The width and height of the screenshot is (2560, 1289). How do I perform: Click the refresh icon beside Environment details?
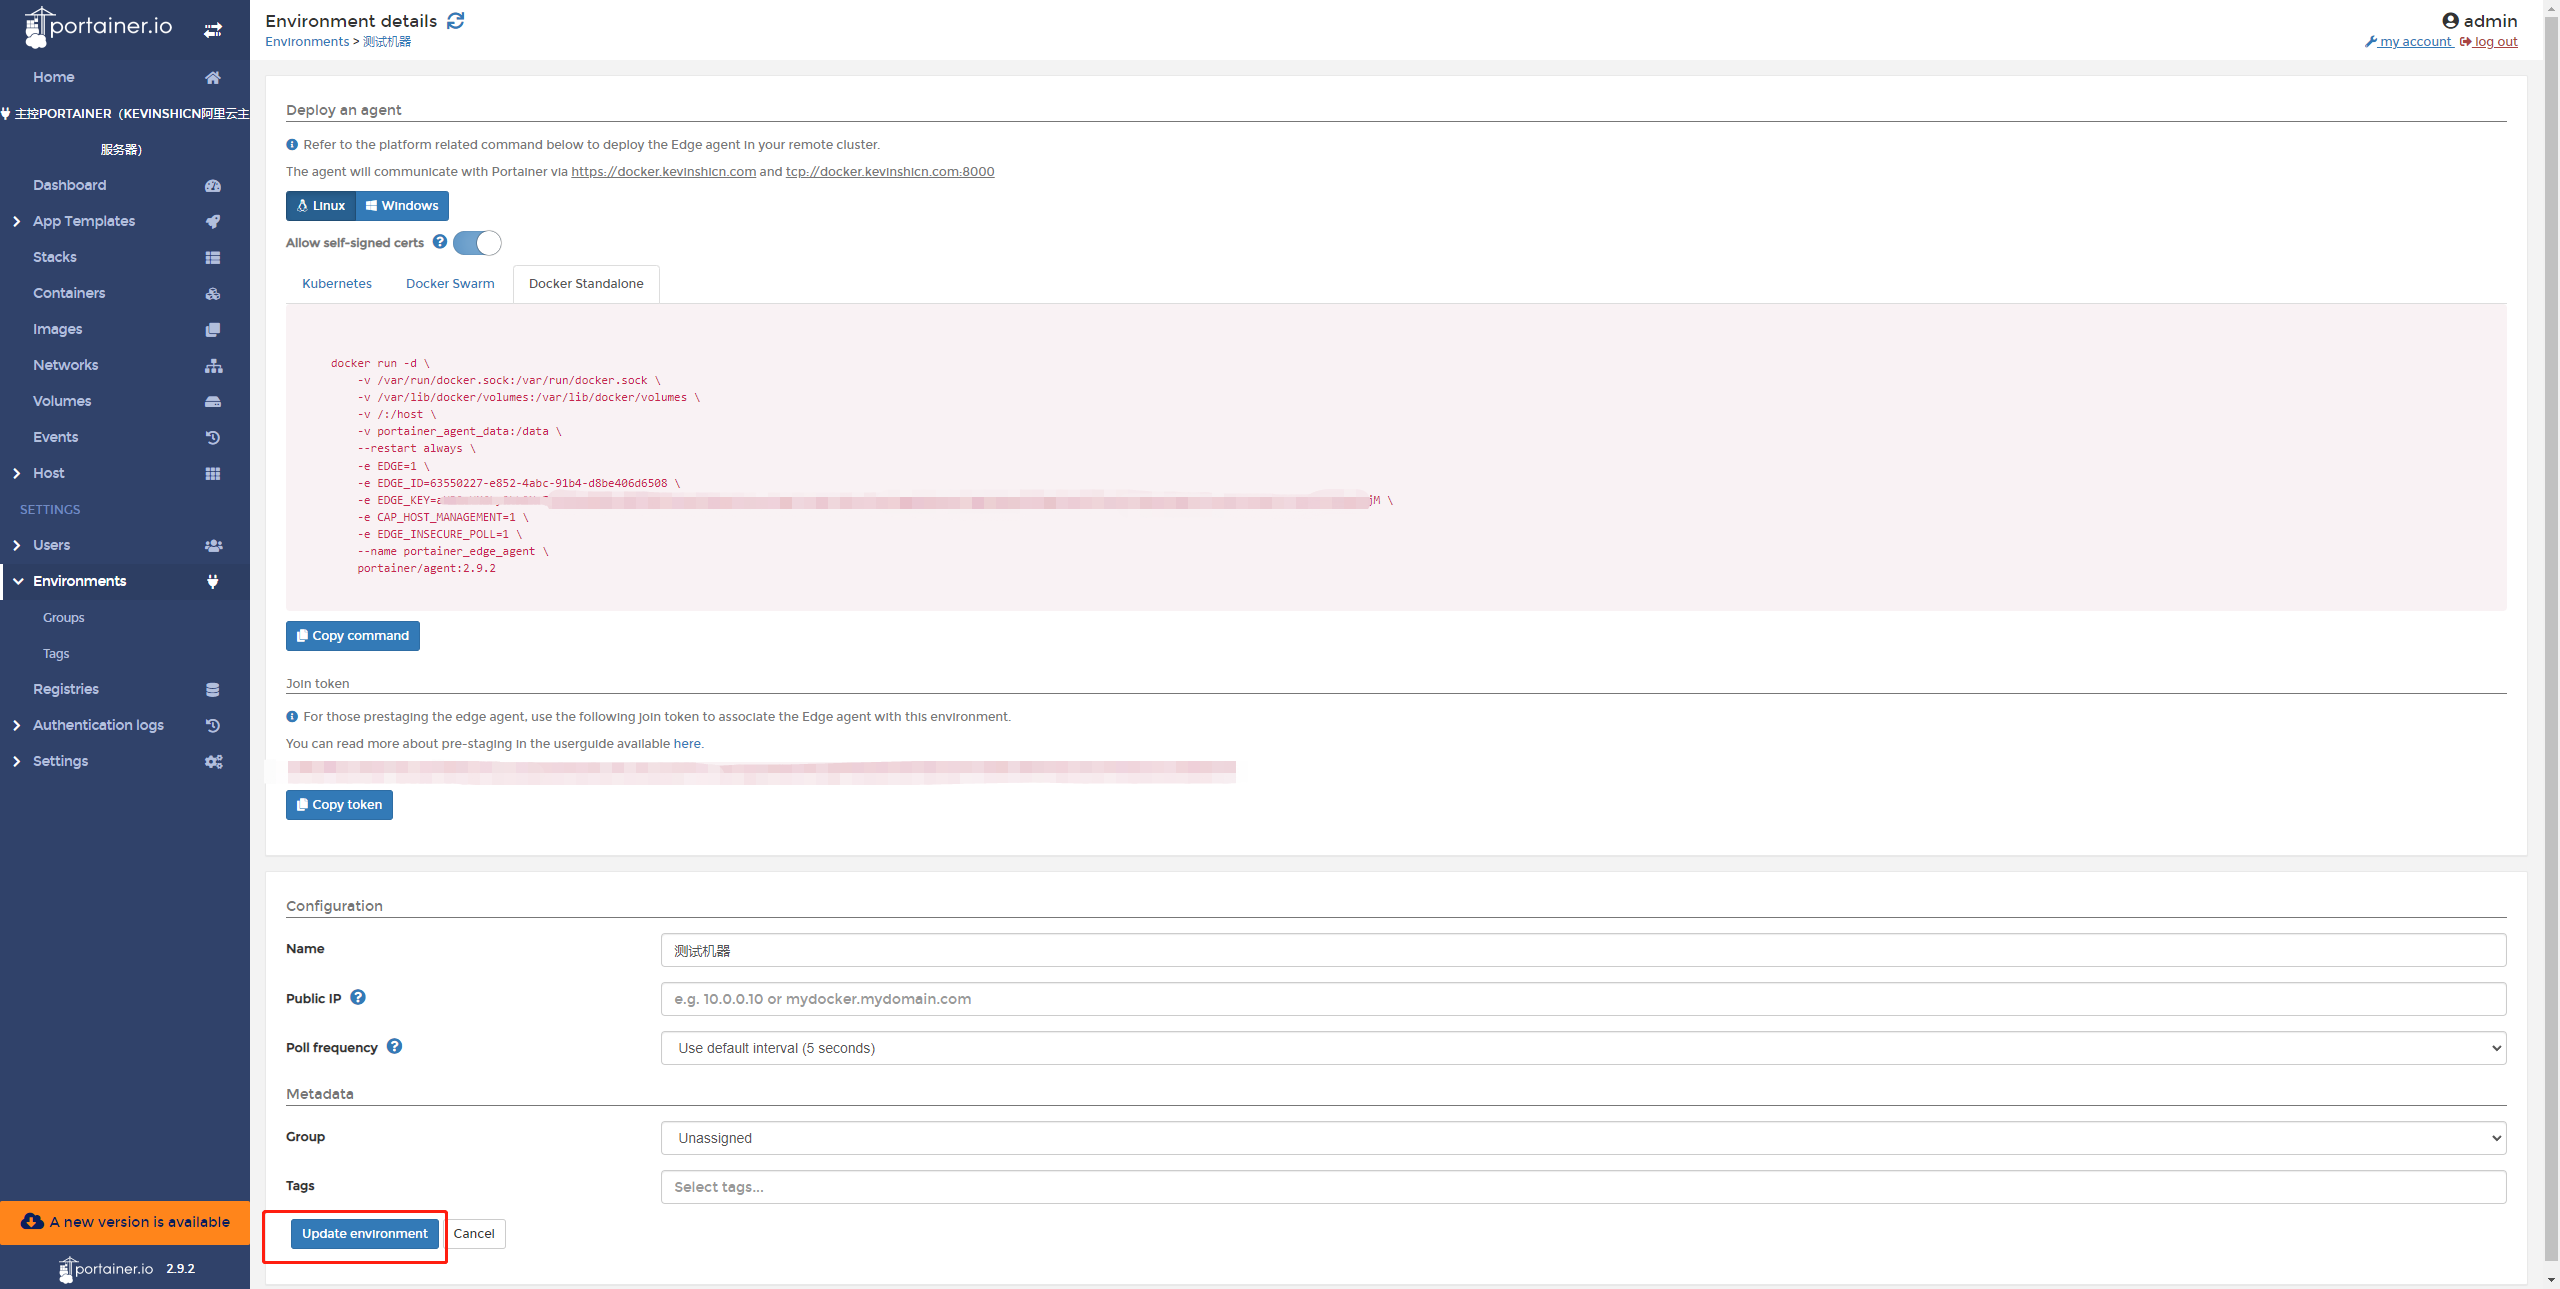(456, 21)
